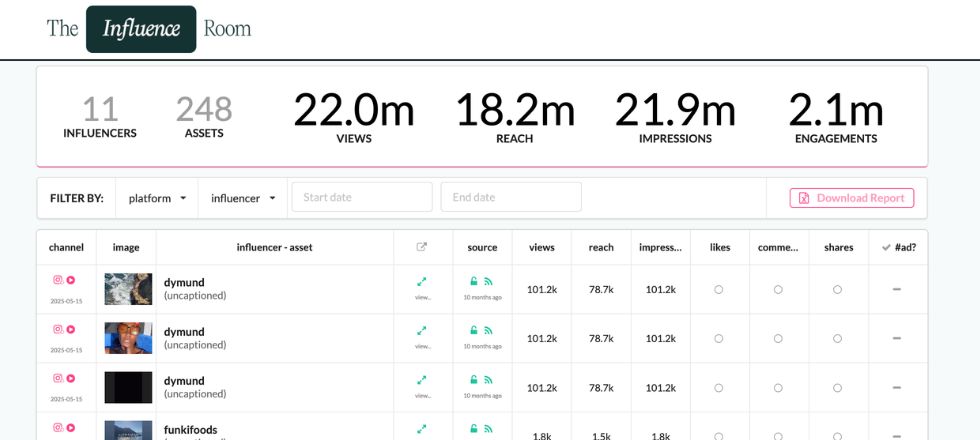Image resolution: width=980 pixels, height=440 pixels.
Task: Click the unlock icon in the black-thumbnail dymund row
Action: [x=474, y=379]
